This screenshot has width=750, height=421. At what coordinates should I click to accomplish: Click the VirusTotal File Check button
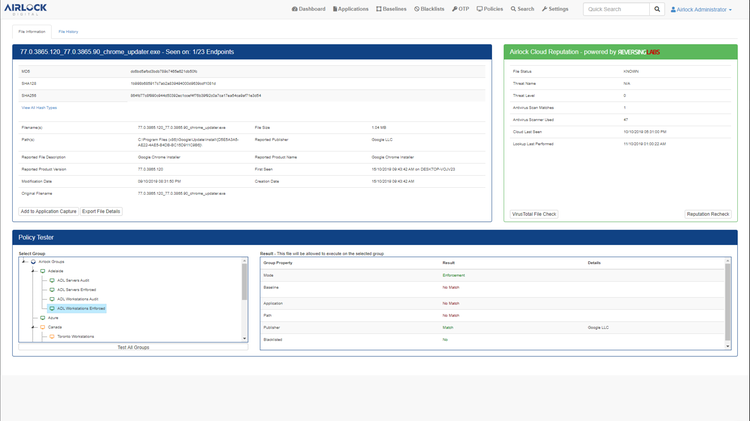click(x=534, y=214)
